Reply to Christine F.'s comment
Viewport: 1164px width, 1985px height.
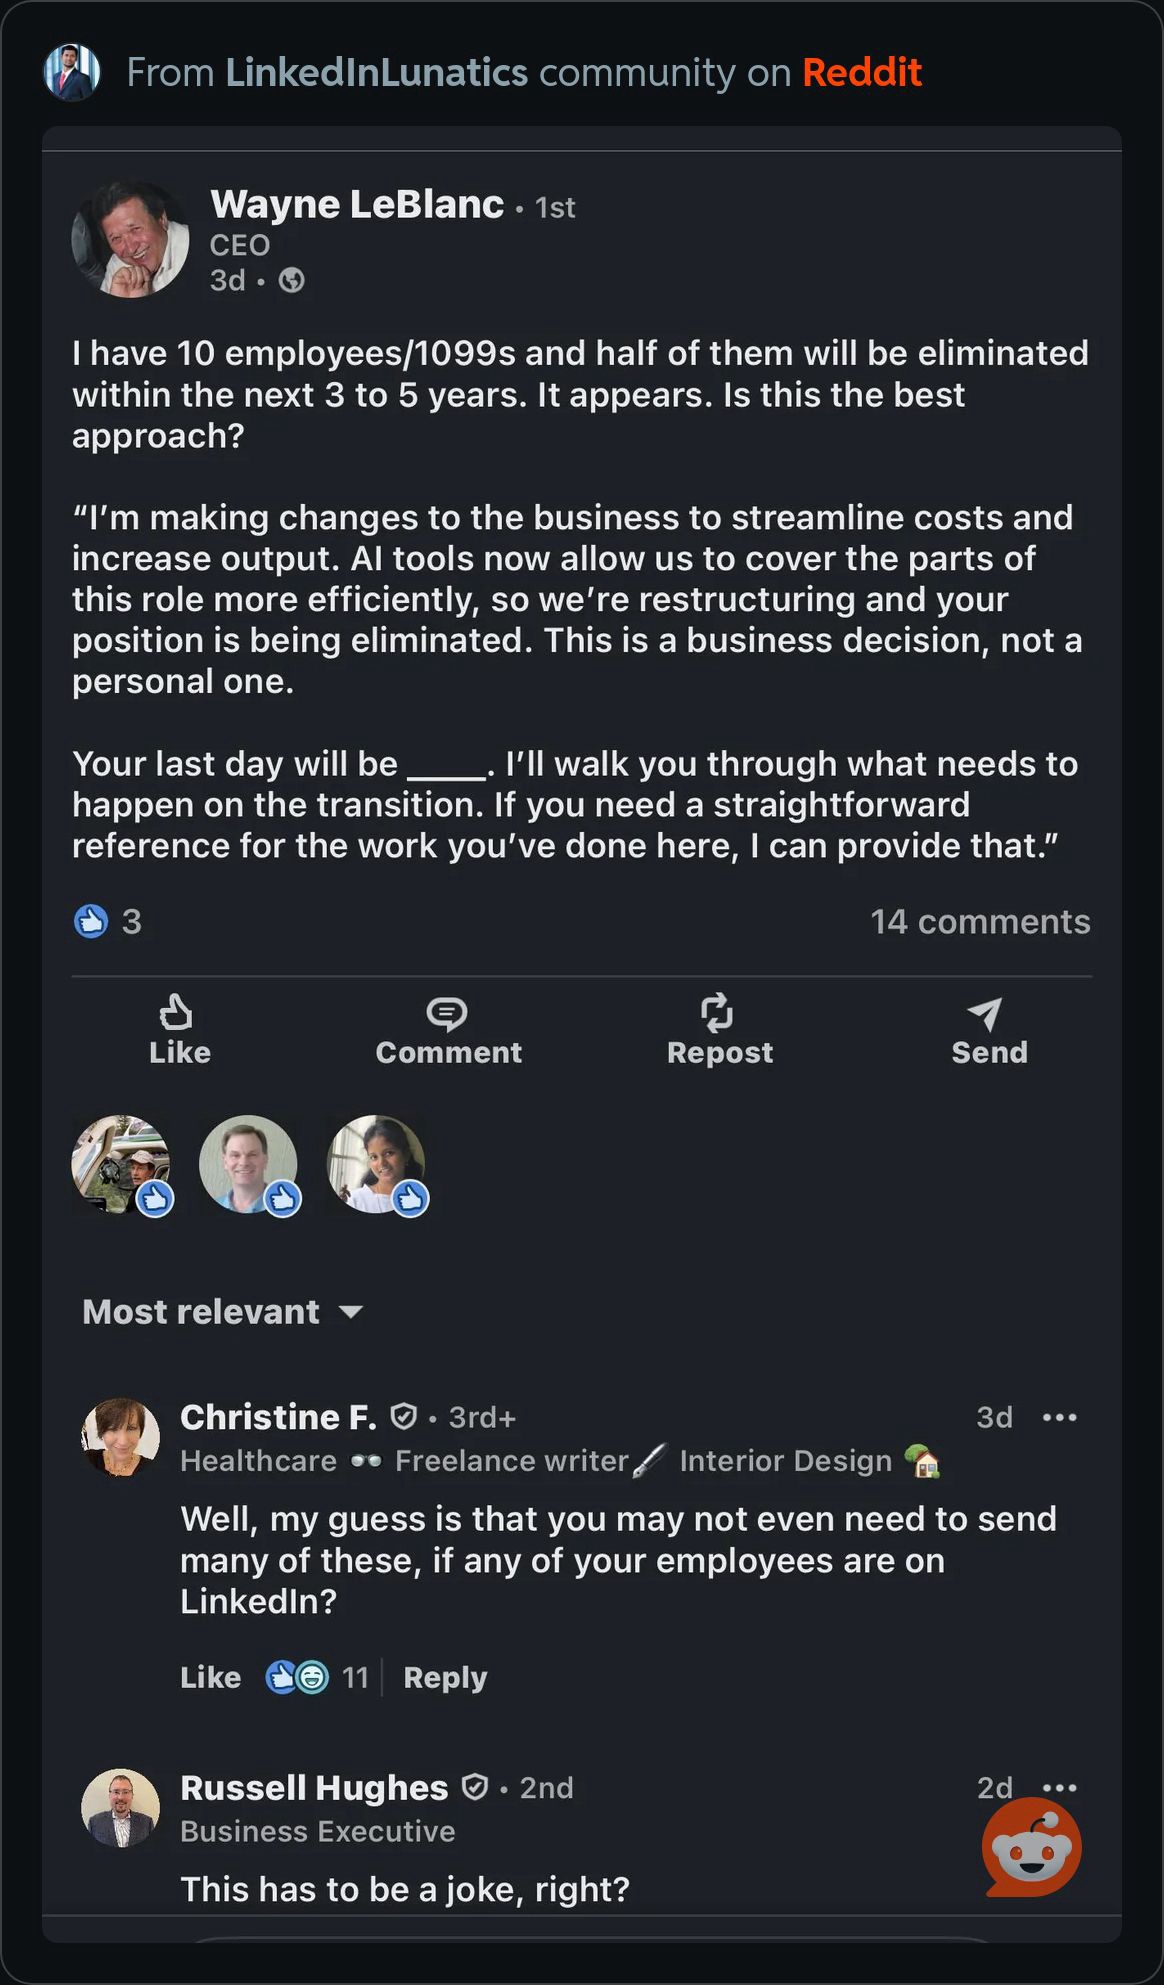point(445,1677)
